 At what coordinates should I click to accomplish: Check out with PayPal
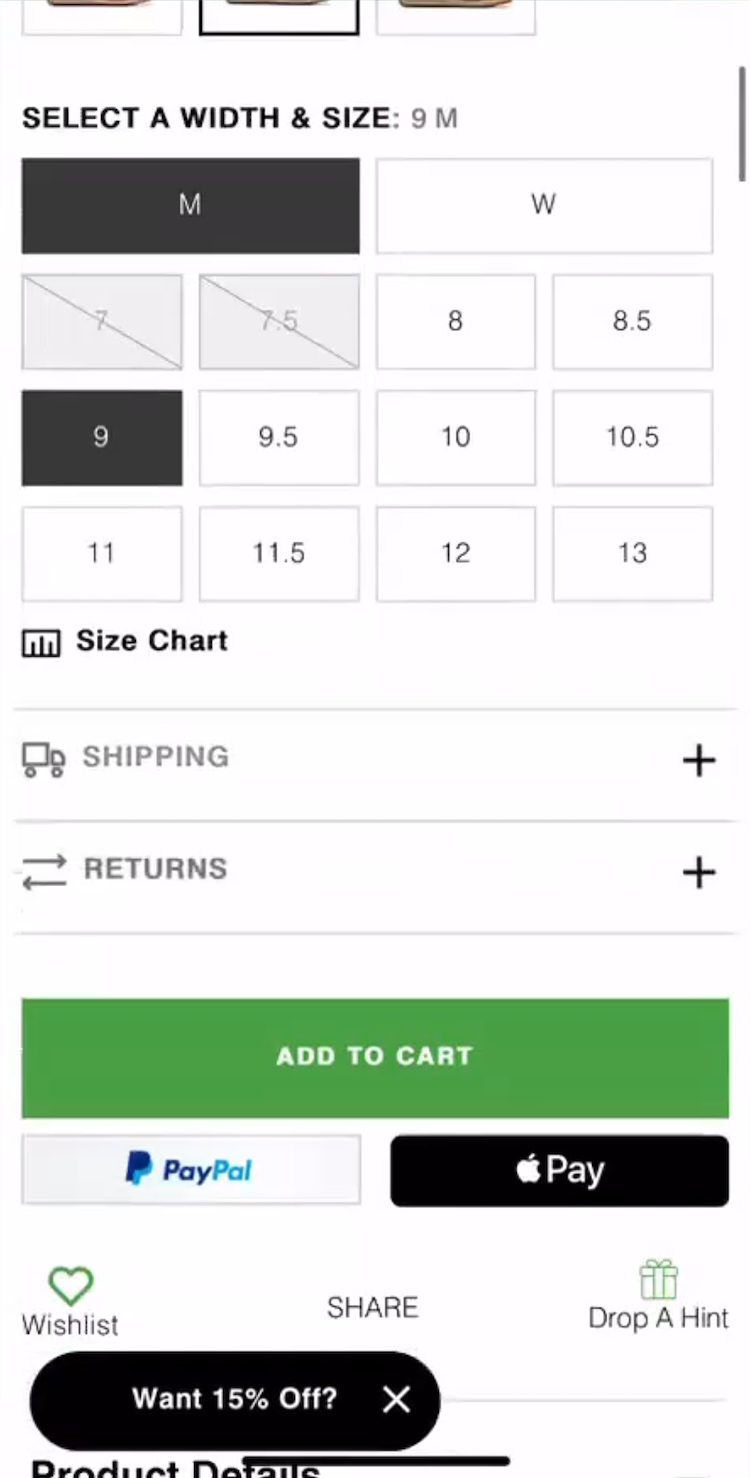pyautogui.click(x=190, y=1170)
